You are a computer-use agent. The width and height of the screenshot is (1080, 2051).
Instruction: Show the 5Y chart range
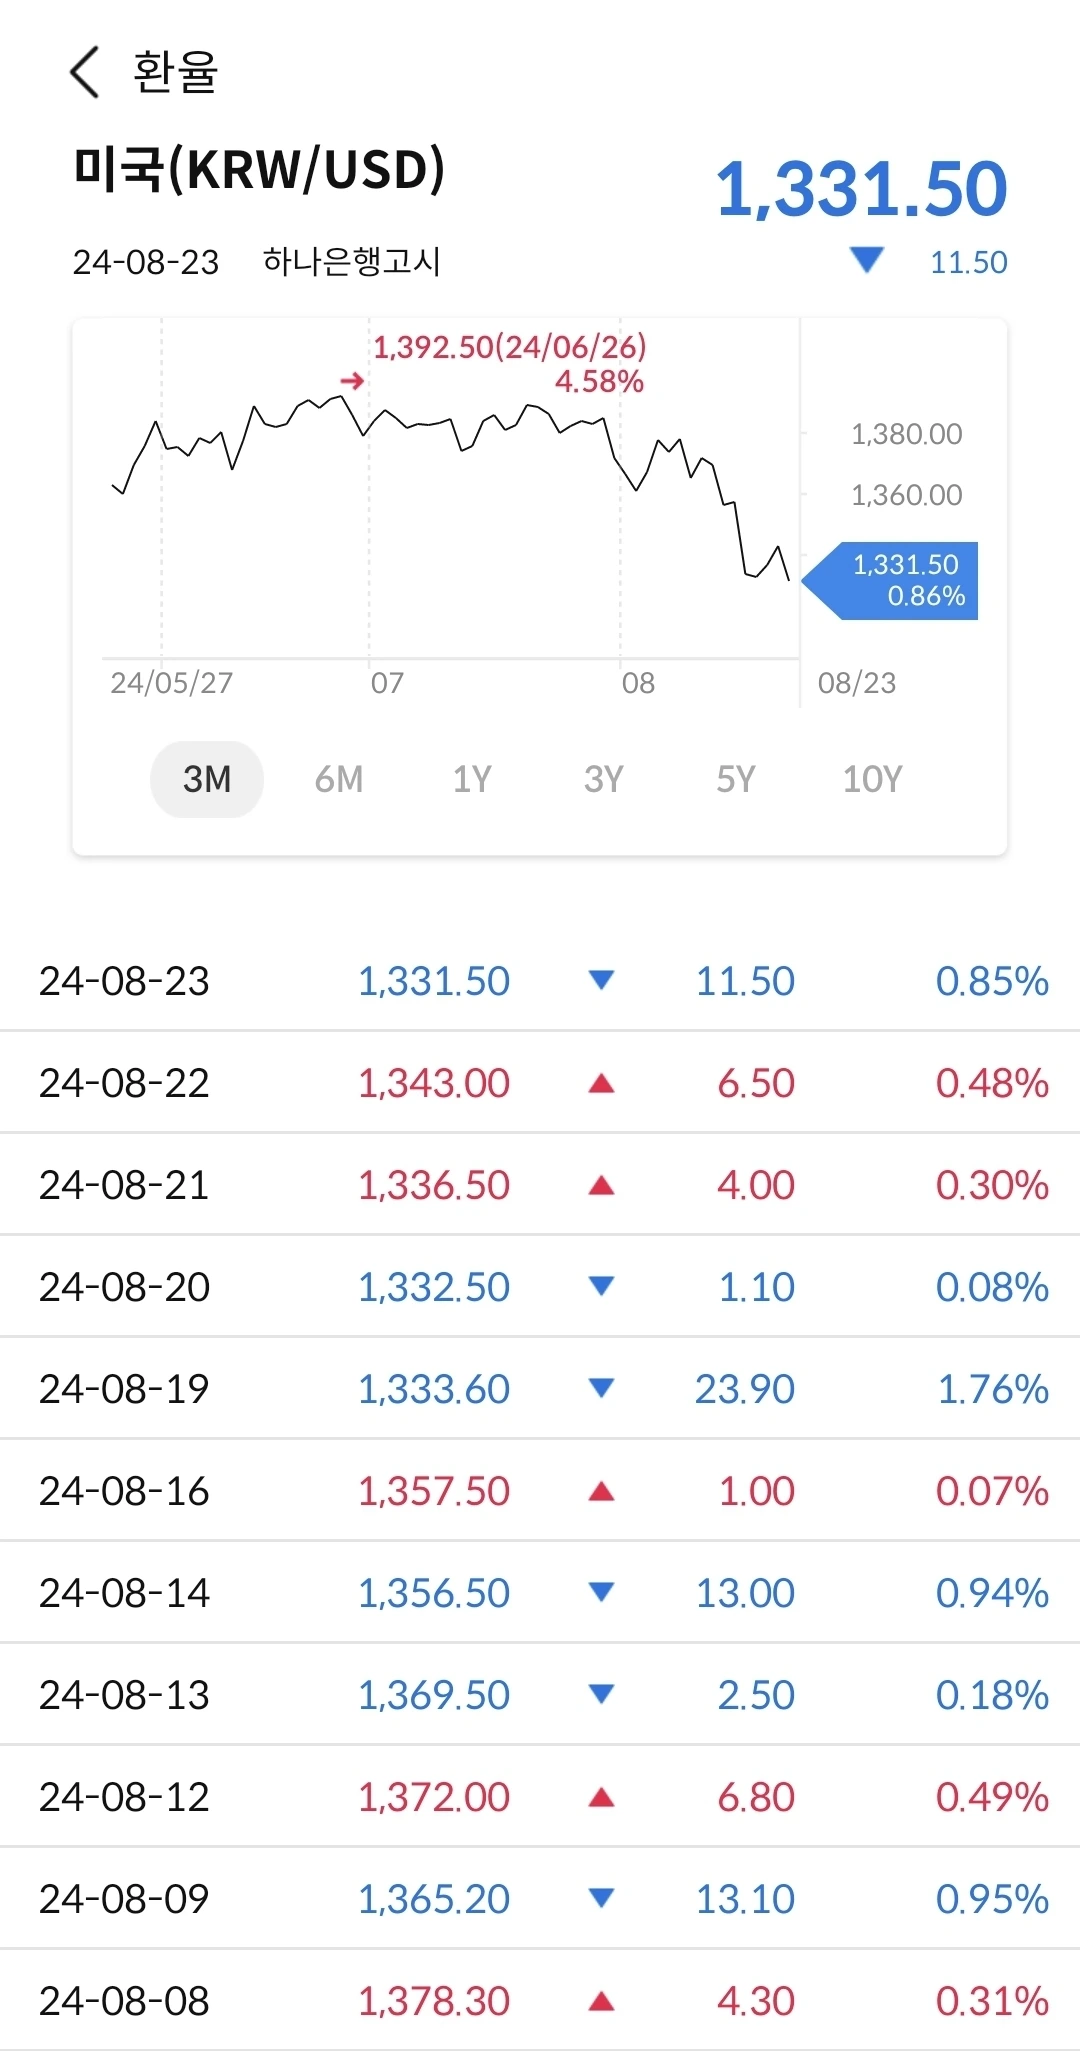736,779
